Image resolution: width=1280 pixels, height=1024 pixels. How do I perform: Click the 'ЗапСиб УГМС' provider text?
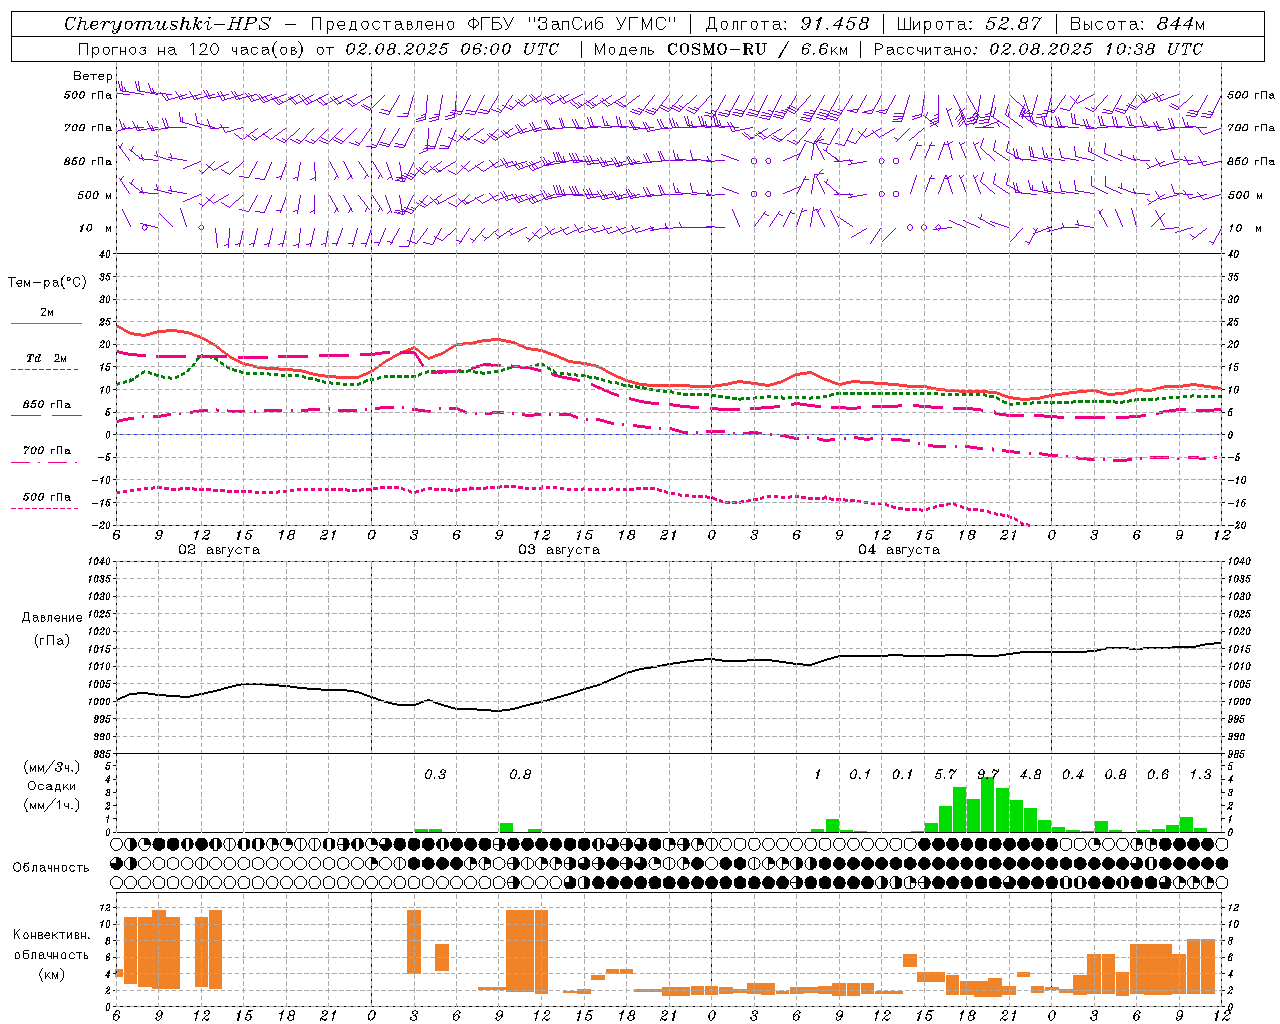point(601,24)
